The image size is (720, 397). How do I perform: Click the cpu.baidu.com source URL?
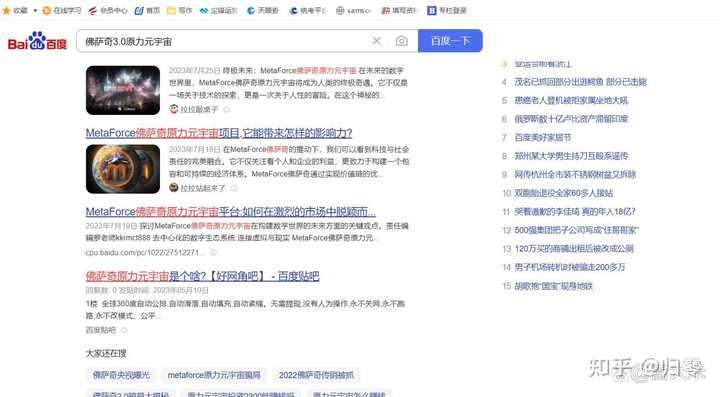pyautogui.click(x=145, y=252)
